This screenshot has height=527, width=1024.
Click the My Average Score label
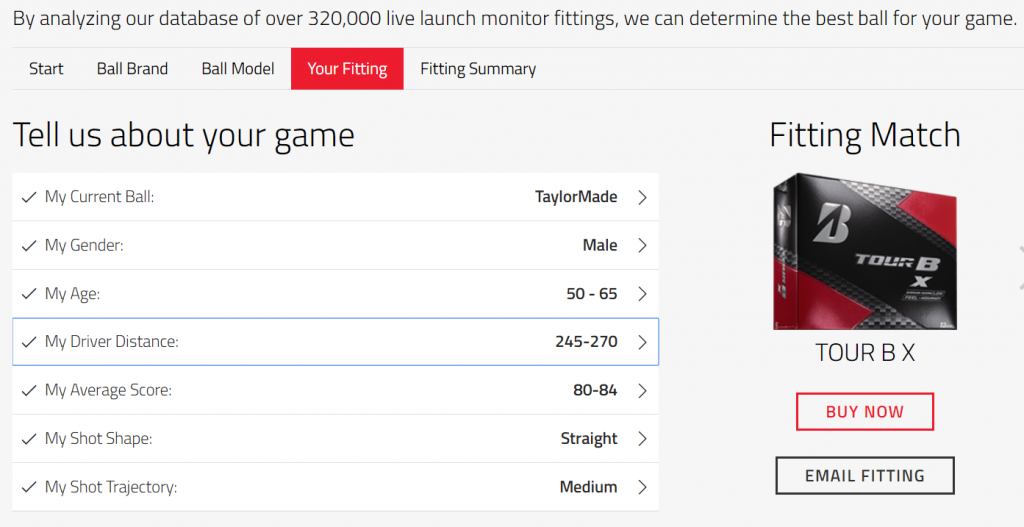point(108,390)
